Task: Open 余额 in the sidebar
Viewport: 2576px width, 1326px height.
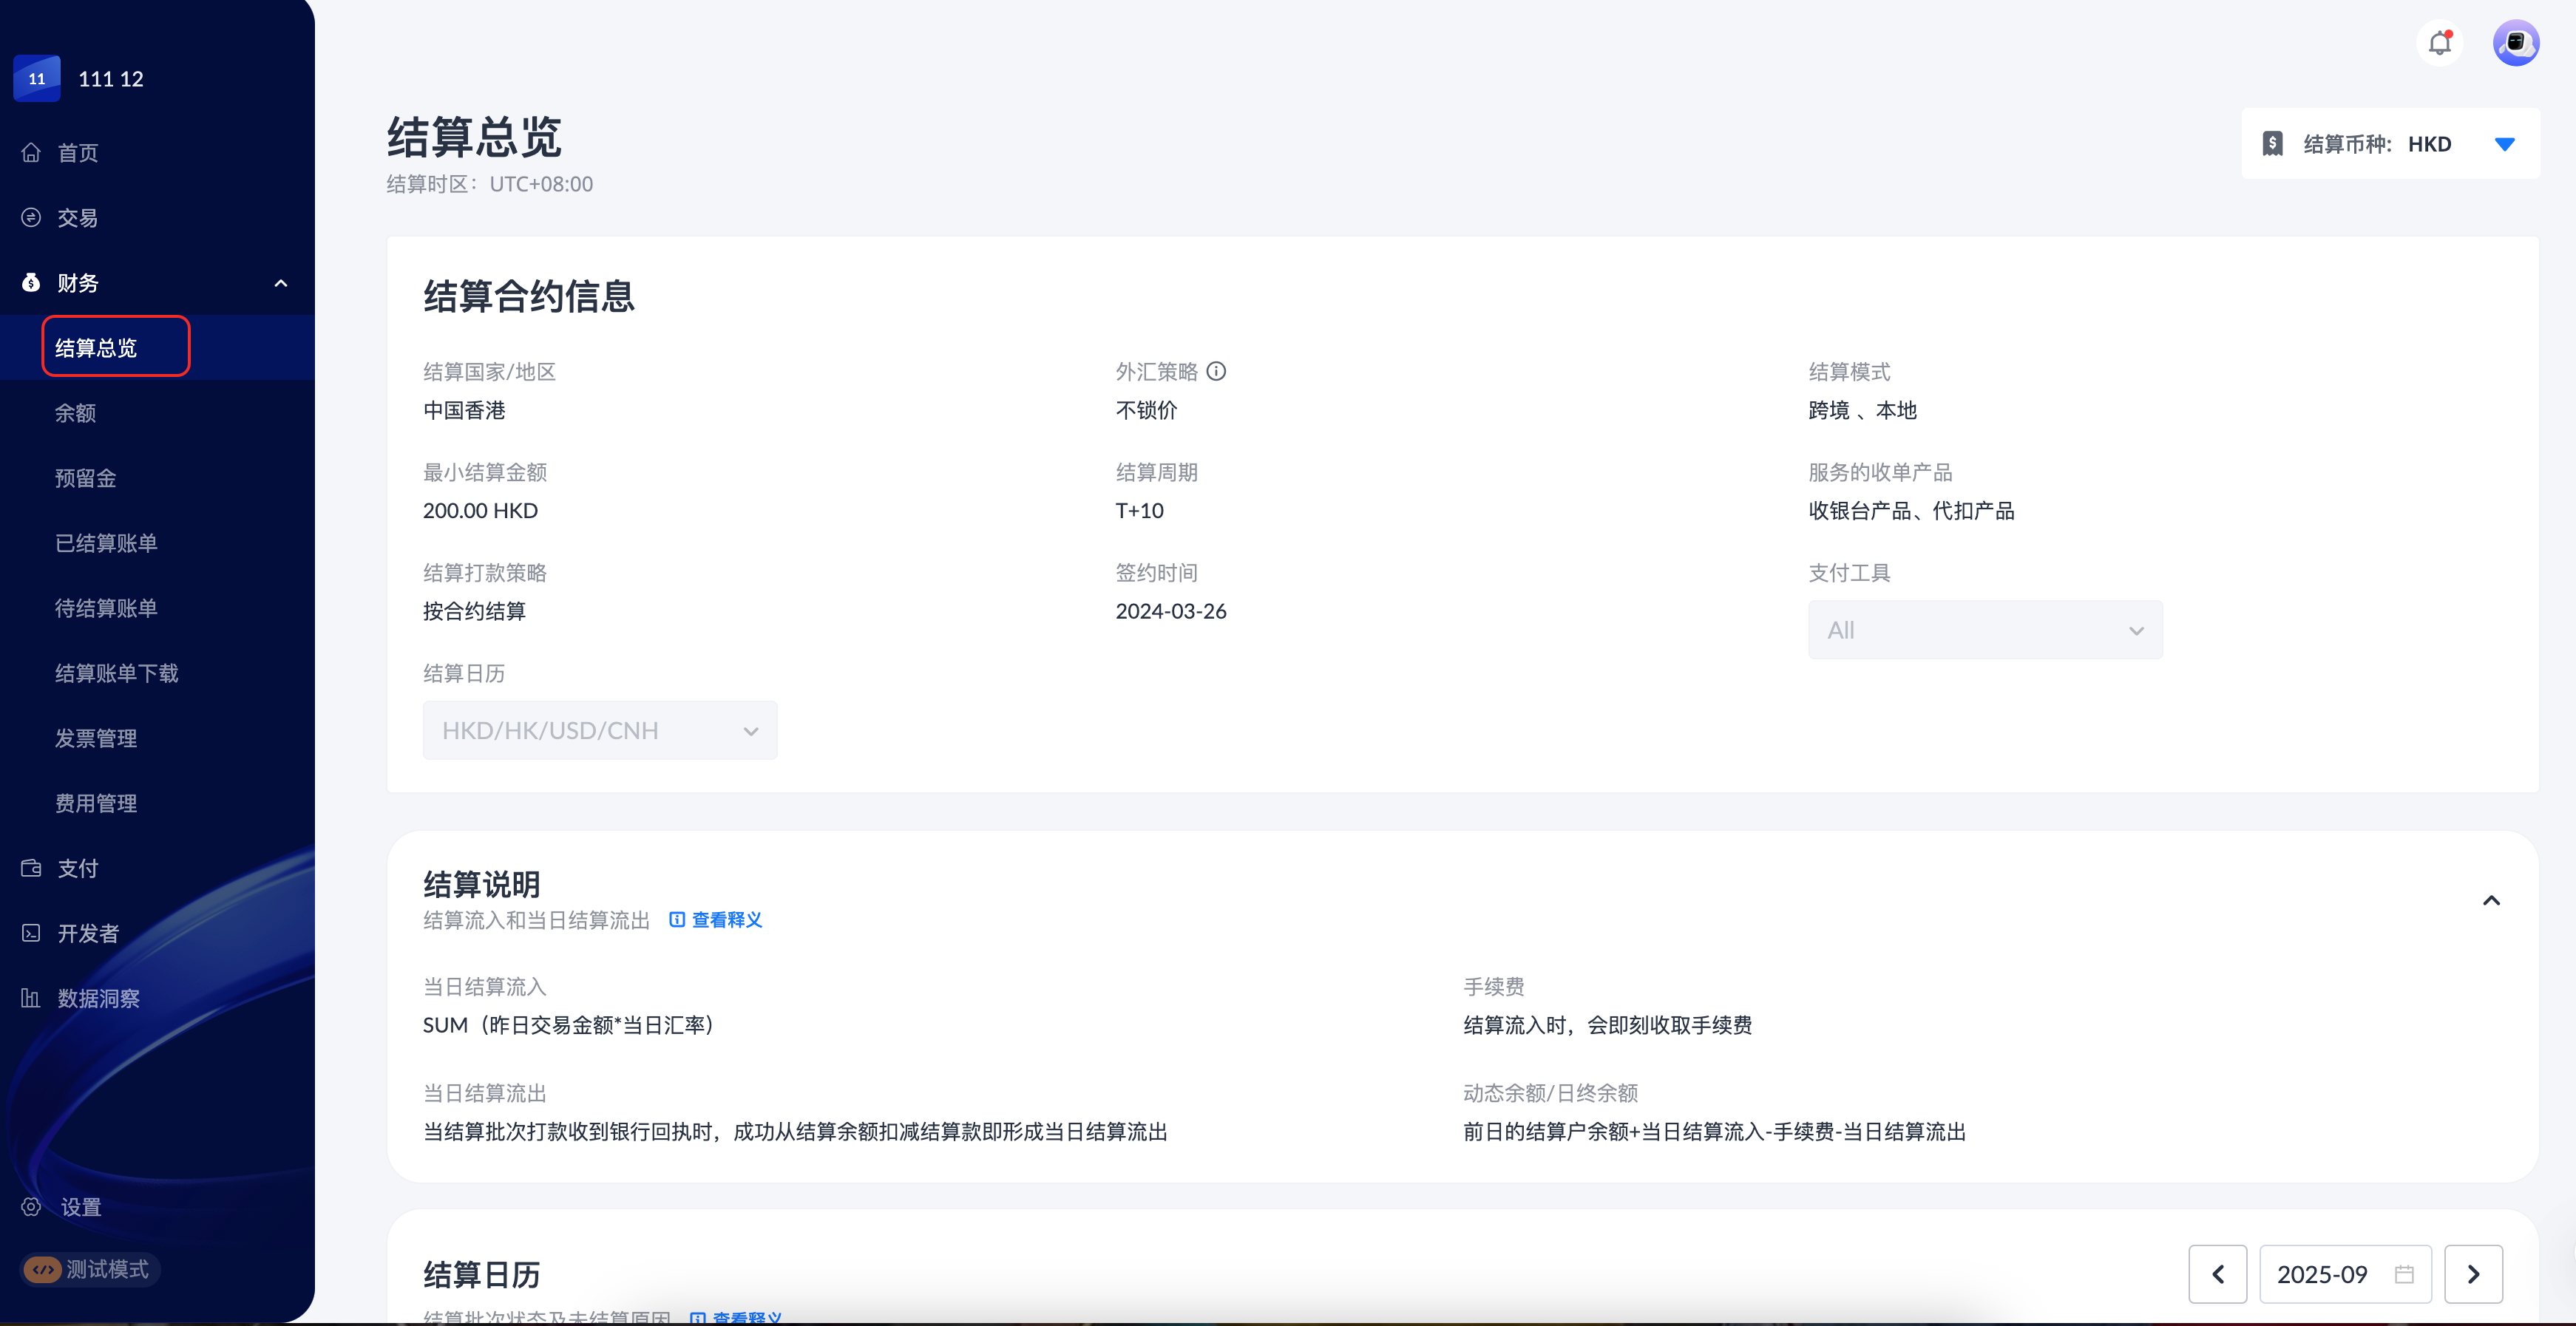Action: click(76, 413)
